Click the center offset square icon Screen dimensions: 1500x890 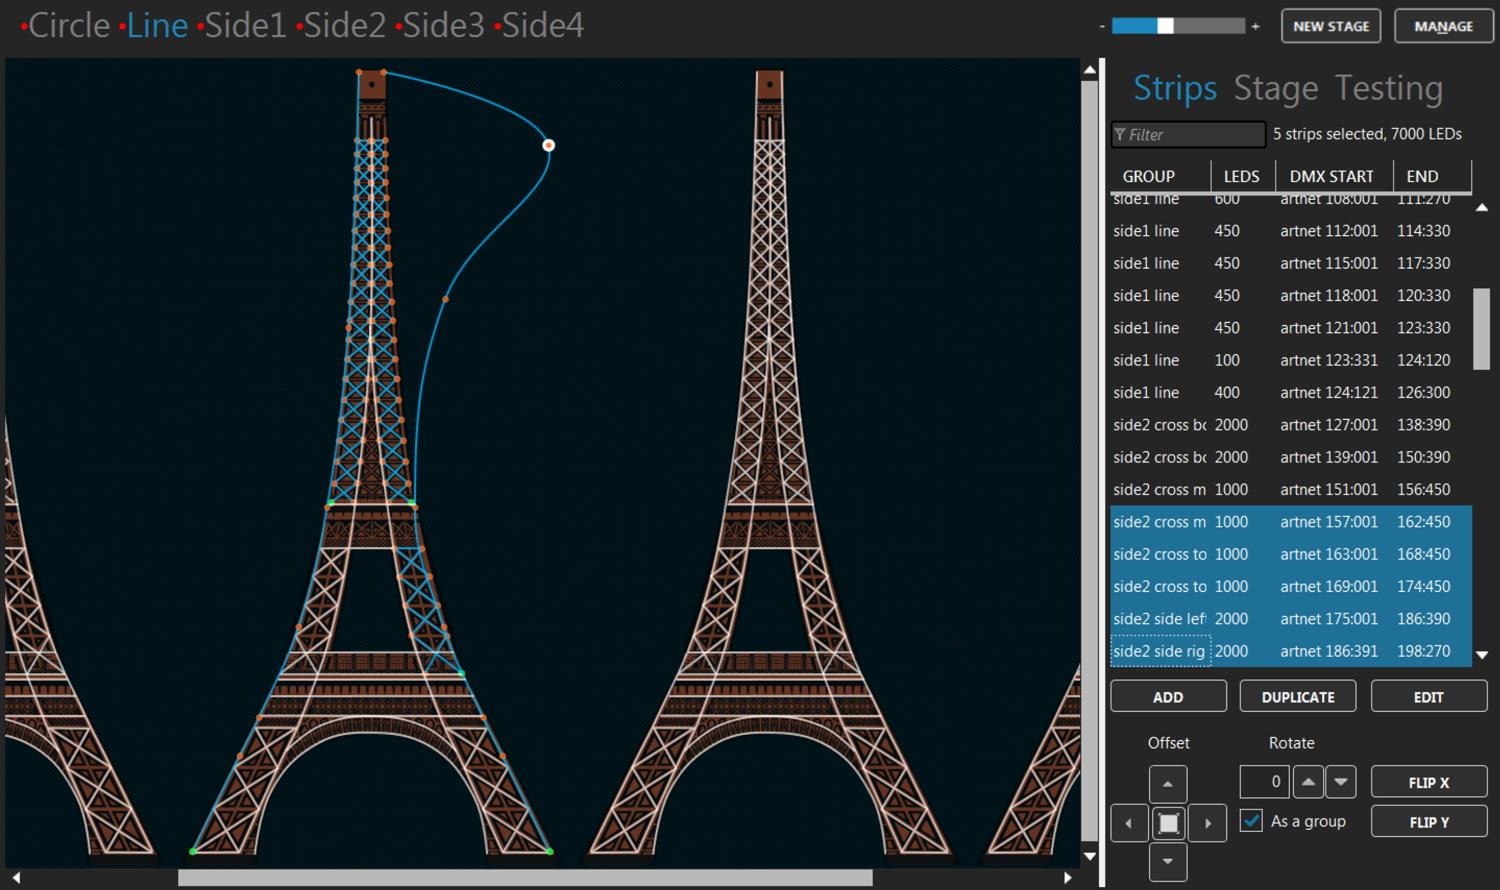click(1168, 823)
